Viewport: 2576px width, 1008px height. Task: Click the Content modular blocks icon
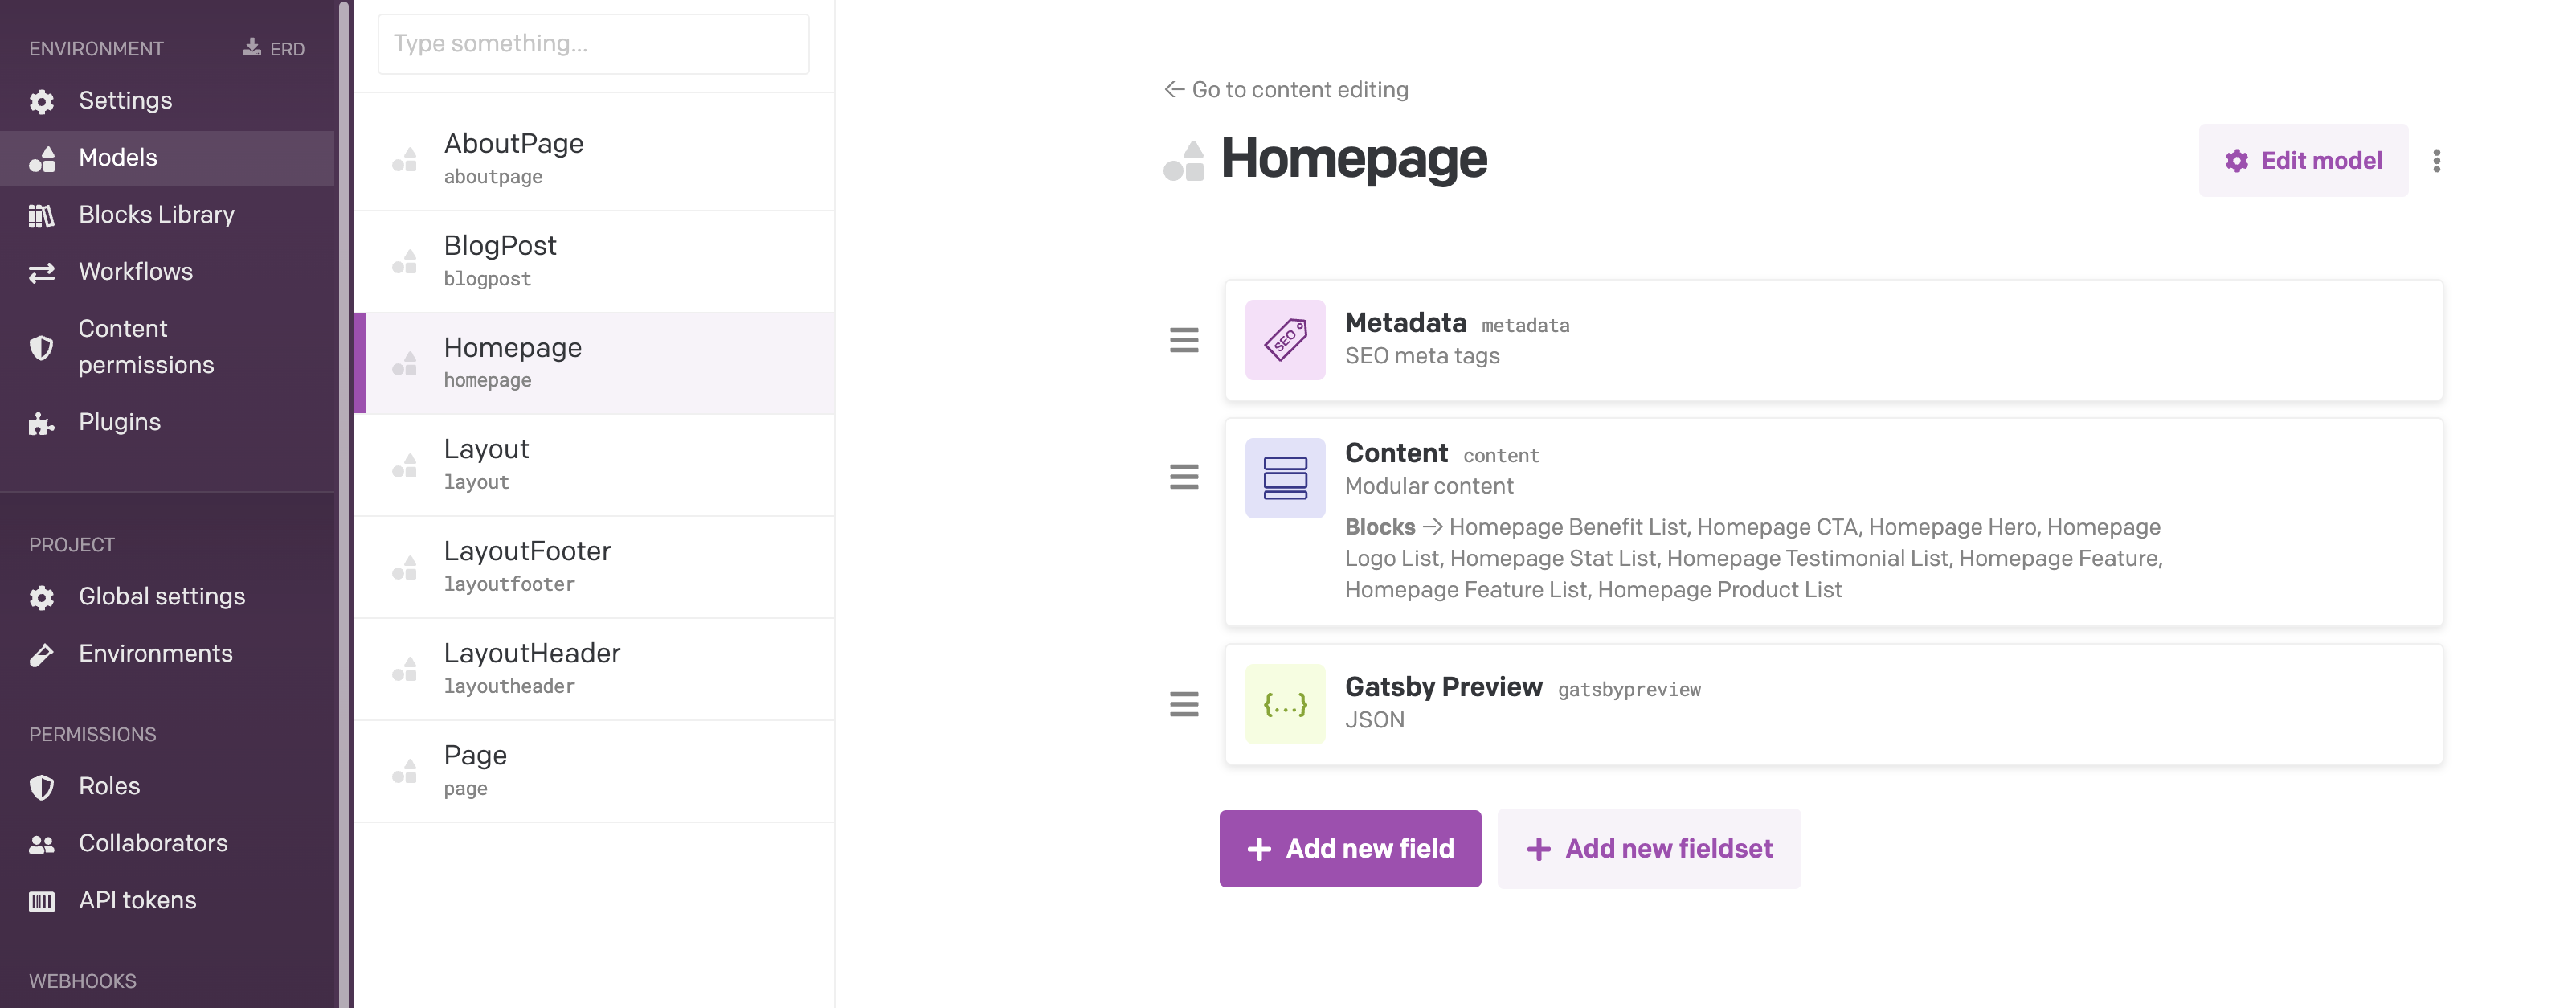click(1285, 478)
